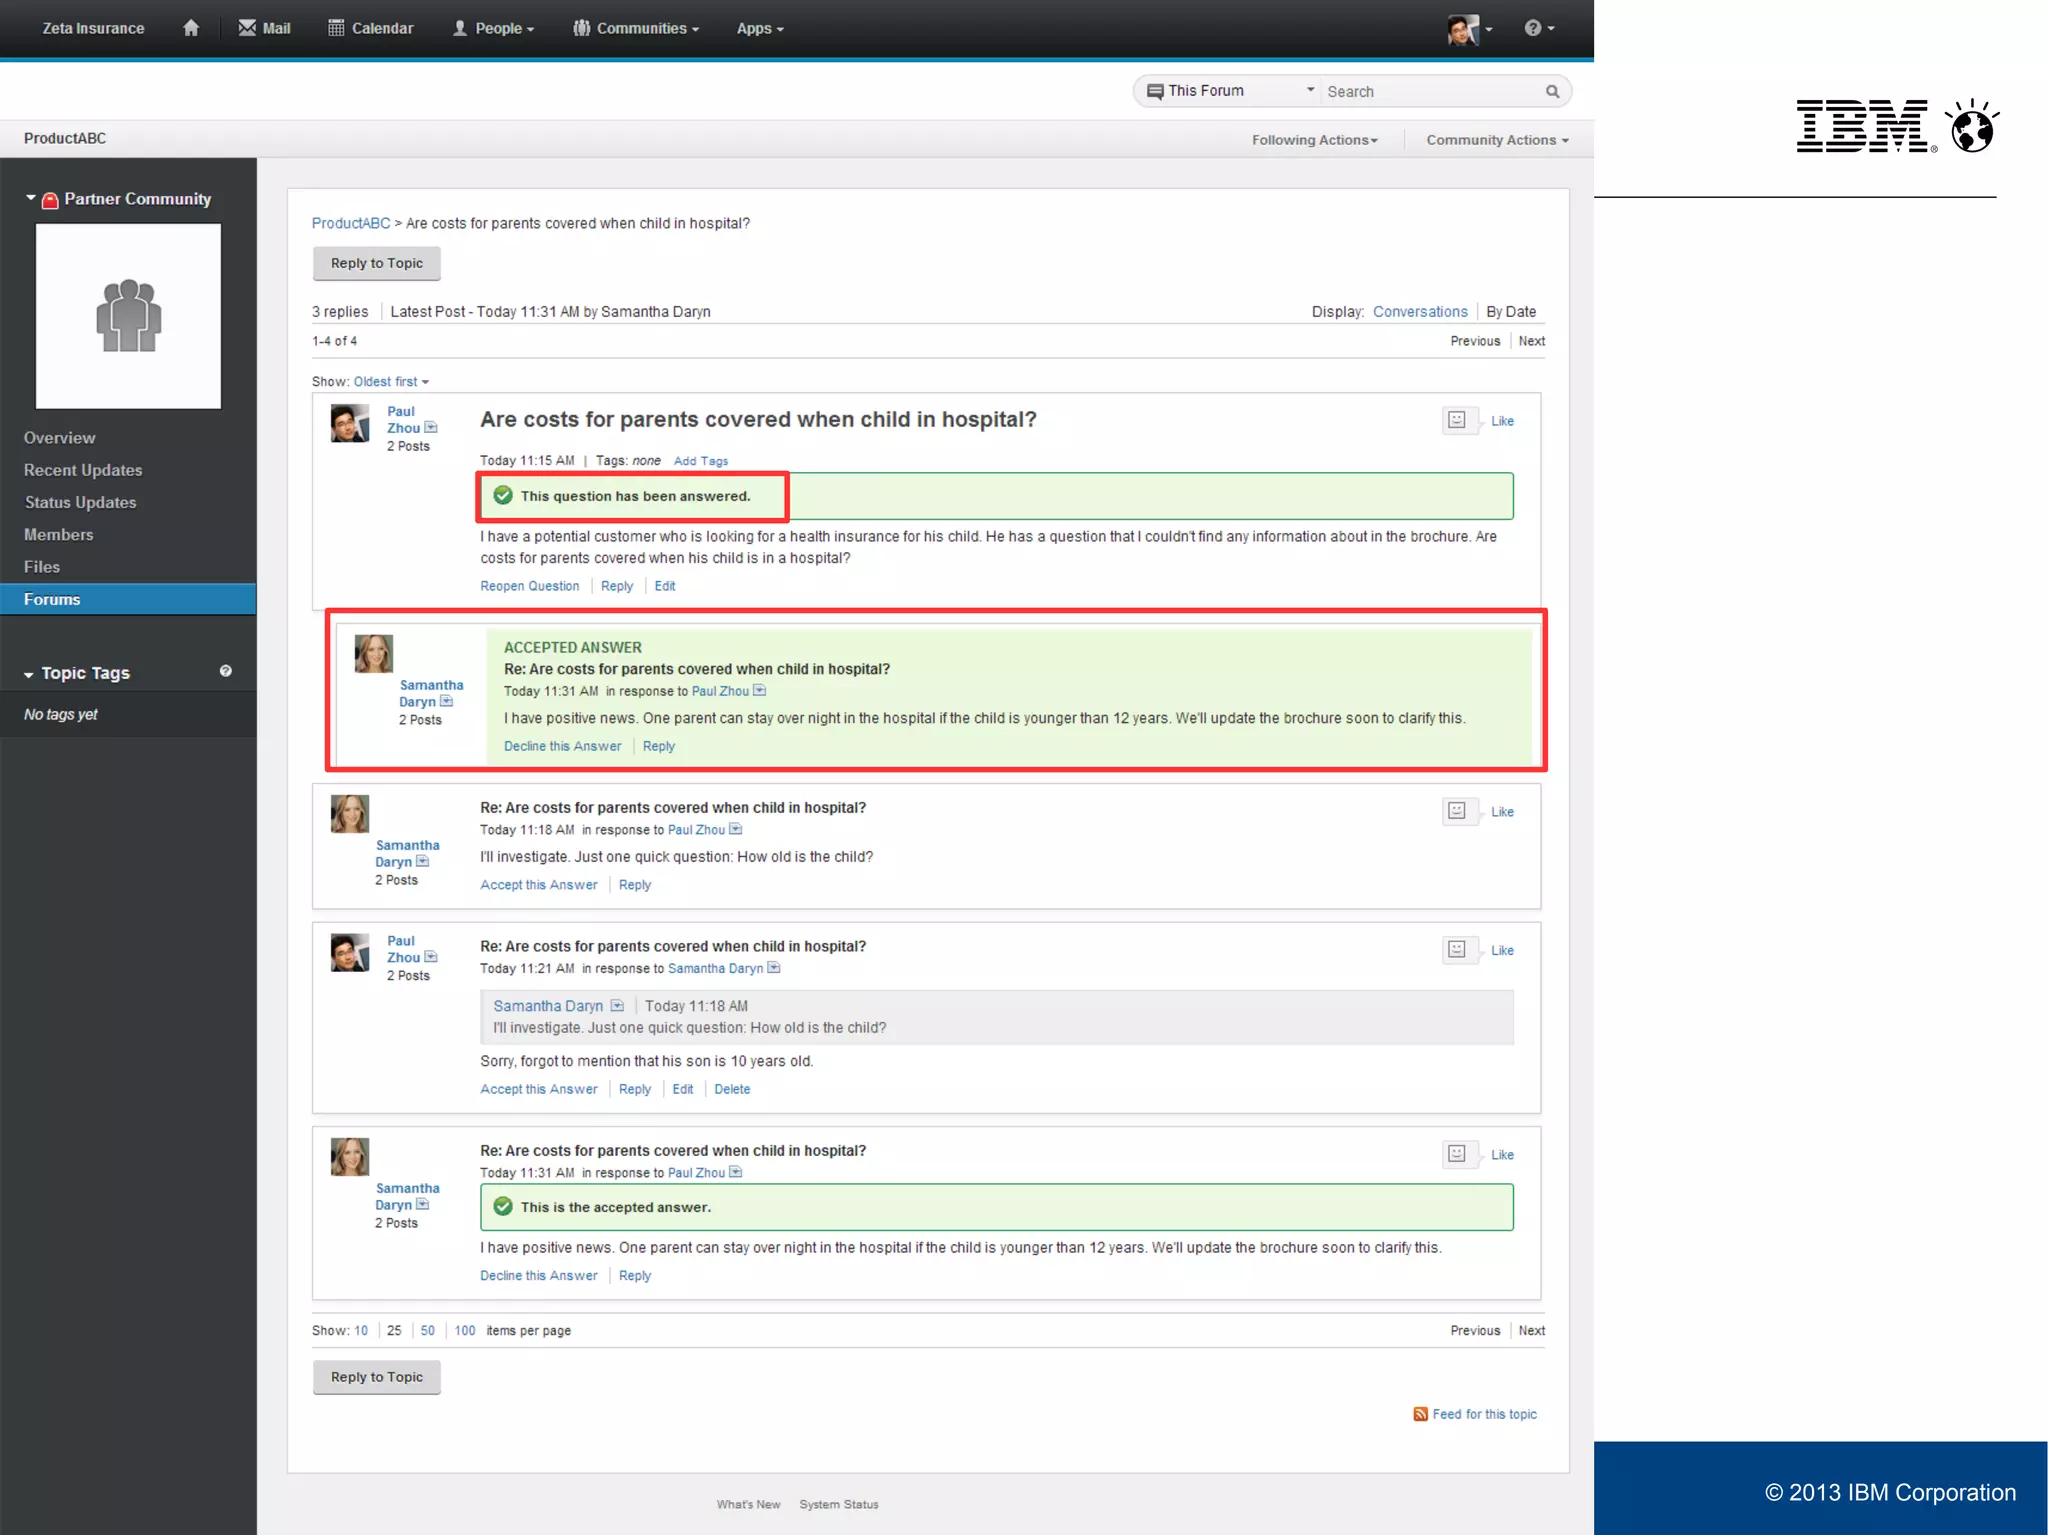
Task: Click the Reopen Question link
Action: pyautogui.click(x=529, y=586)
